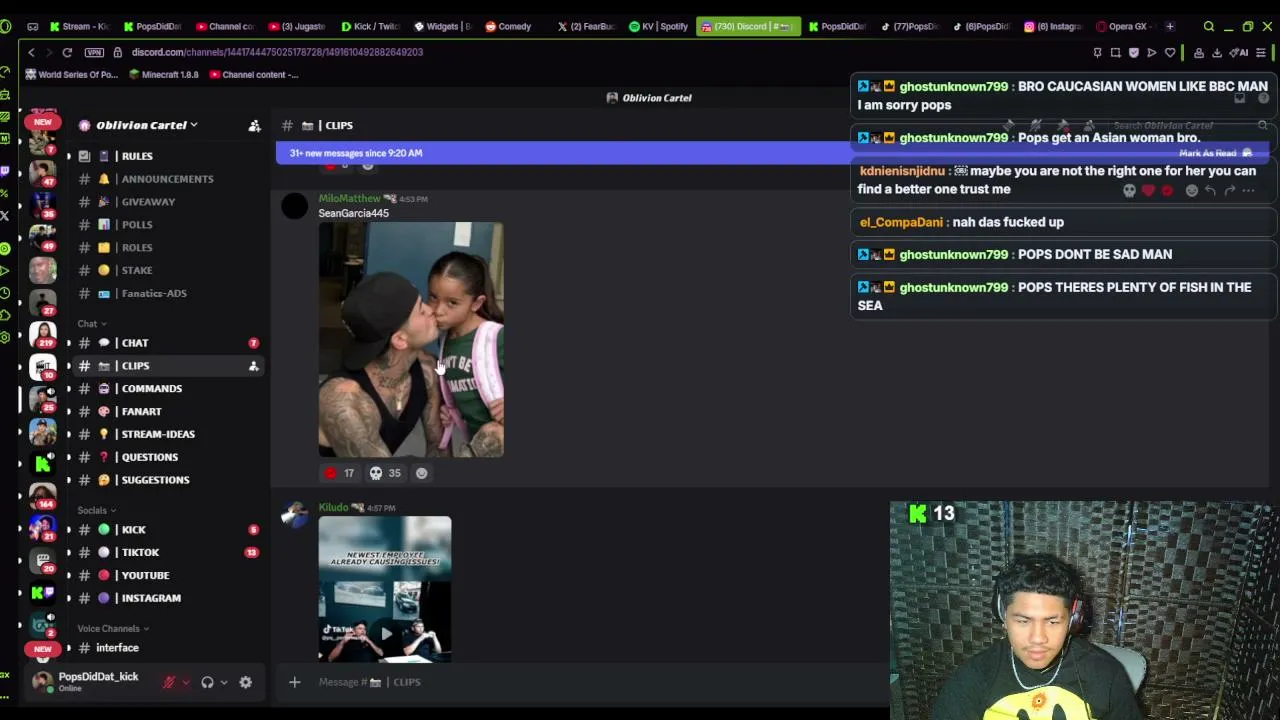Screen dimensions: 1280x720
Task: Collapse the Chat category
Action: coord(91,324)
